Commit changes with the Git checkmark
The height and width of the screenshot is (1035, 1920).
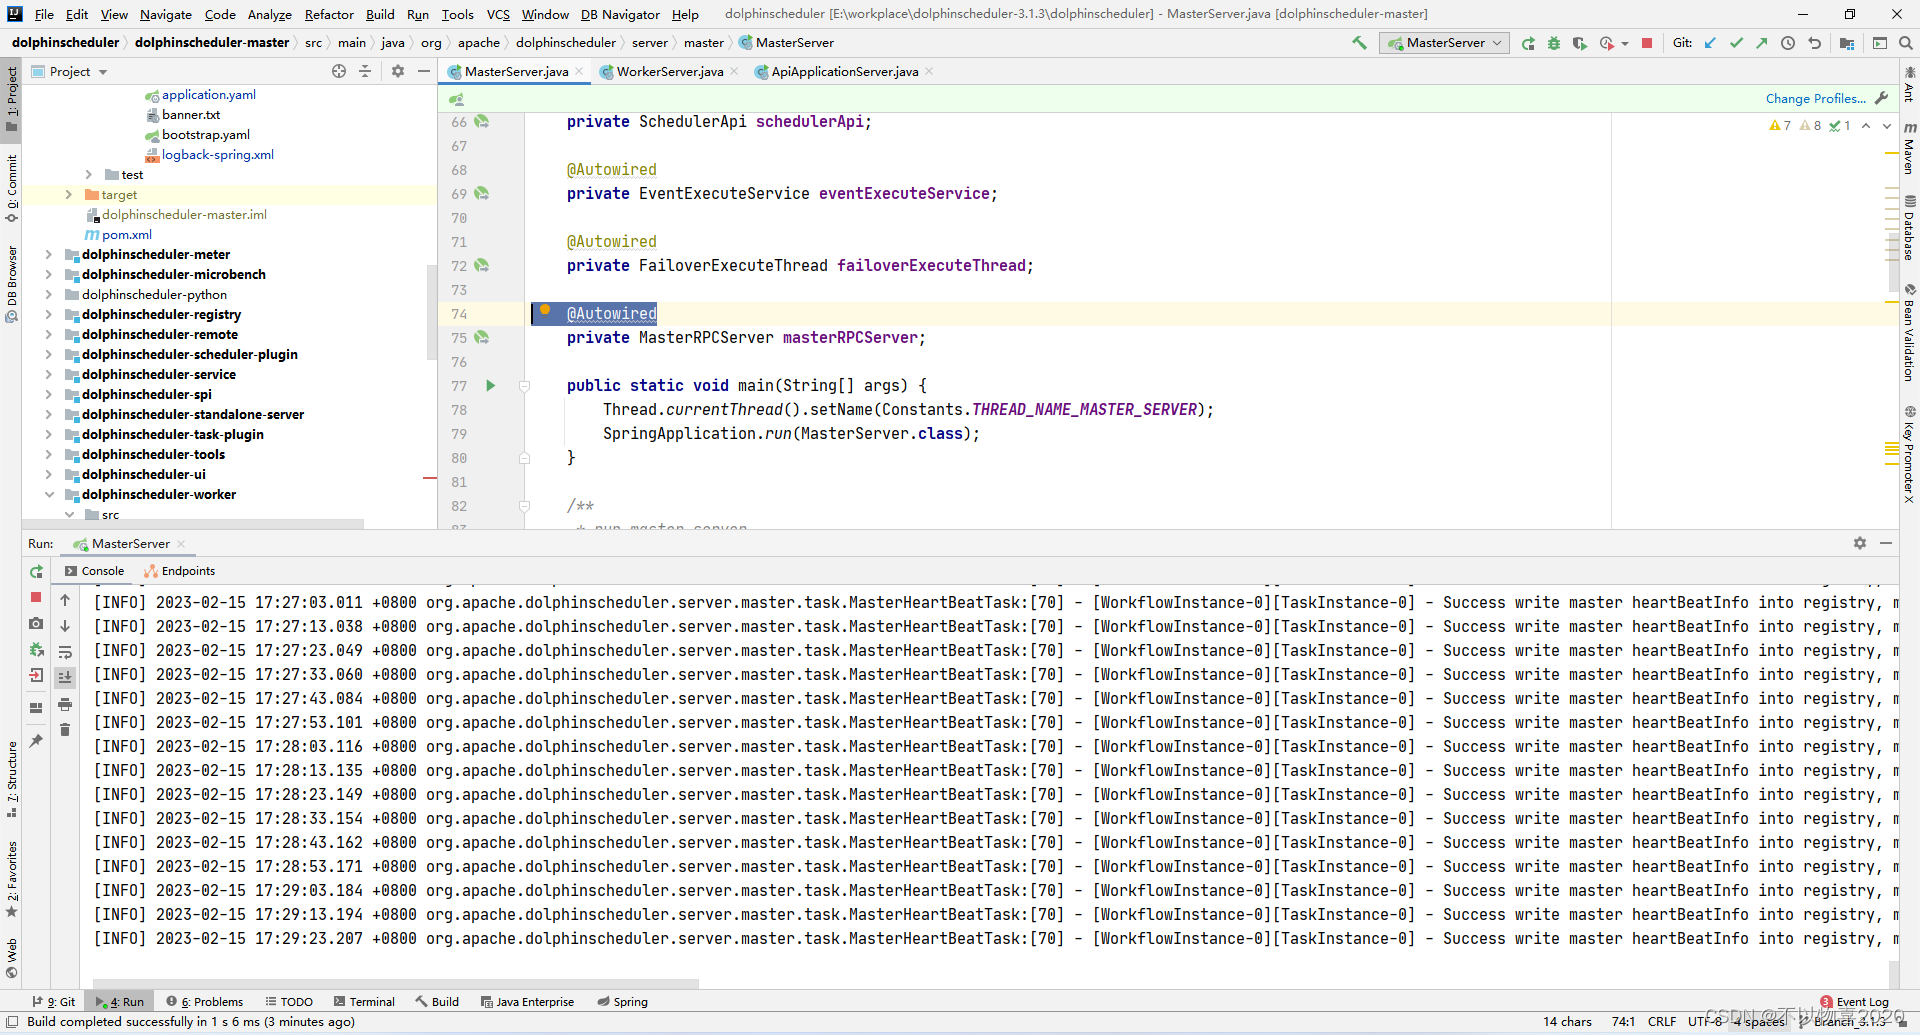point(1736,43)
